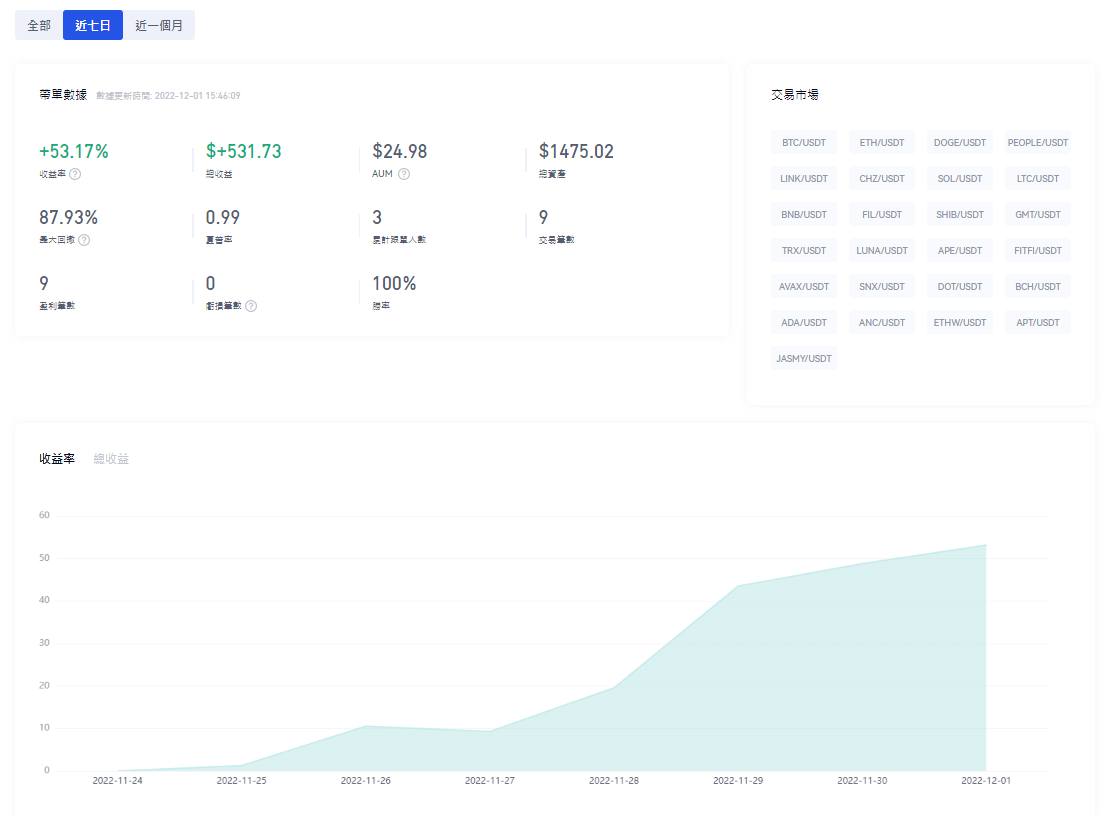Select the SHIB/USDT trading pair

(960, 215)
